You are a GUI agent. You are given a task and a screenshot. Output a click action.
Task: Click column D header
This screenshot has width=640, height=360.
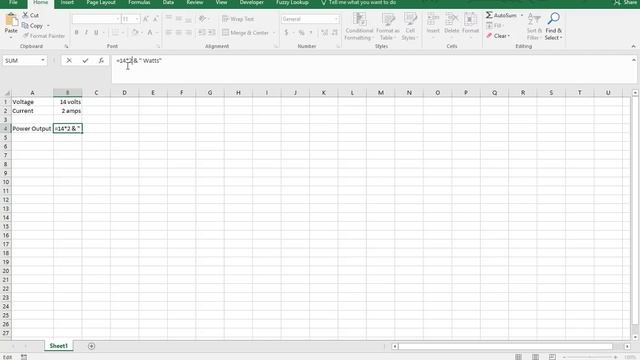(x=124, y=93)
